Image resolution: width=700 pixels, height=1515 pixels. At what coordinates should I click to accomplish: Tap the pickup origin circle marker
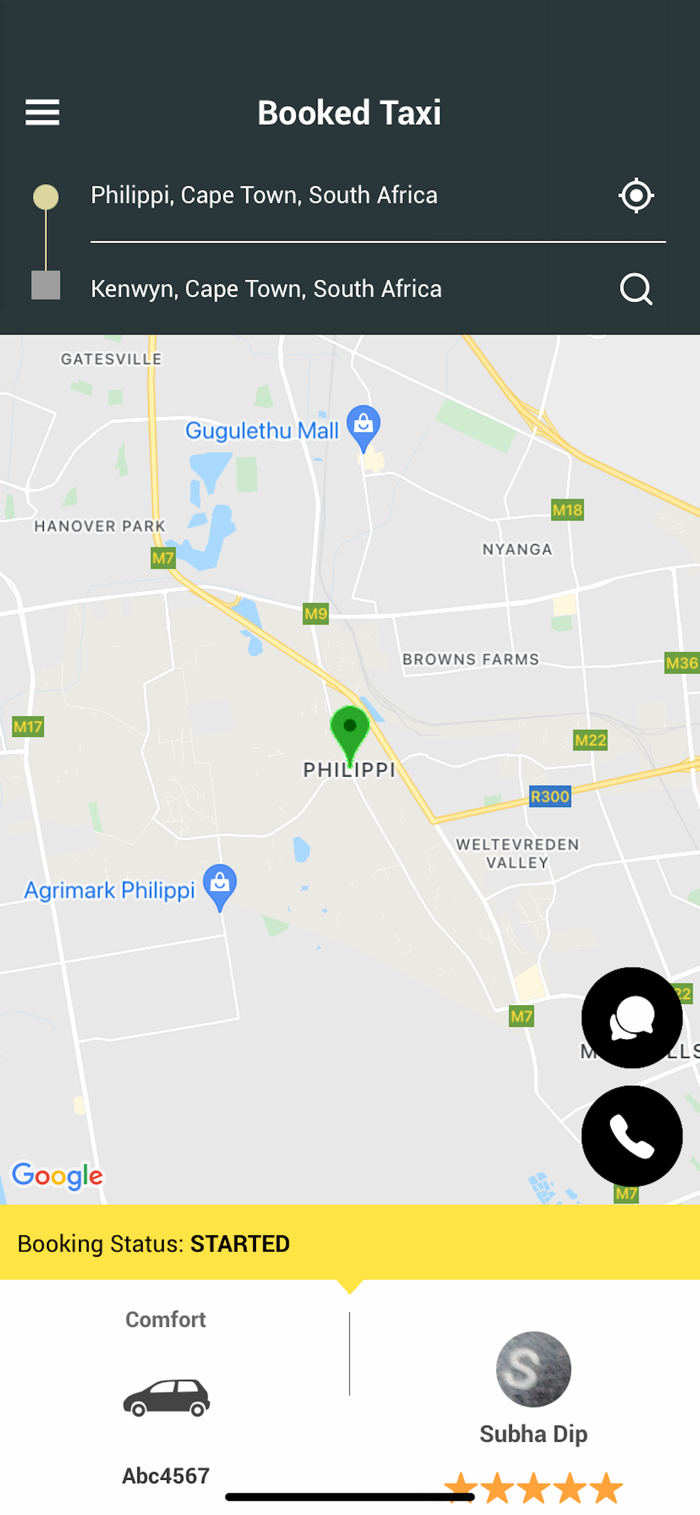tap(46, 197)
